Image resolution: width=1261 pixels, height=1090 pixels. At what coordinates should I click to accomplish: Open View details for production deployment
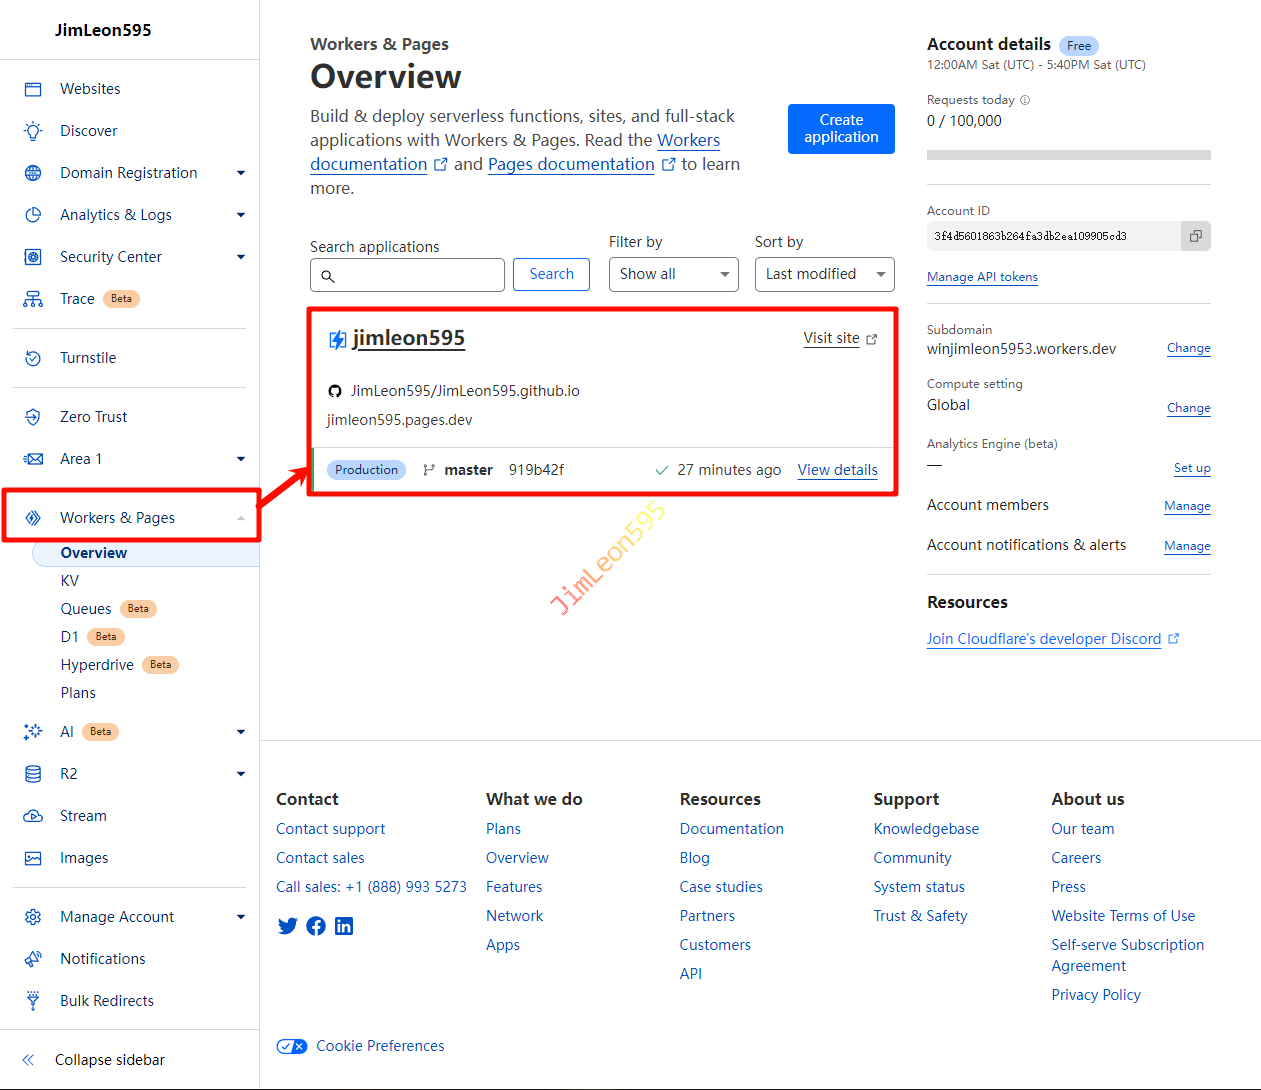(837, 470)
